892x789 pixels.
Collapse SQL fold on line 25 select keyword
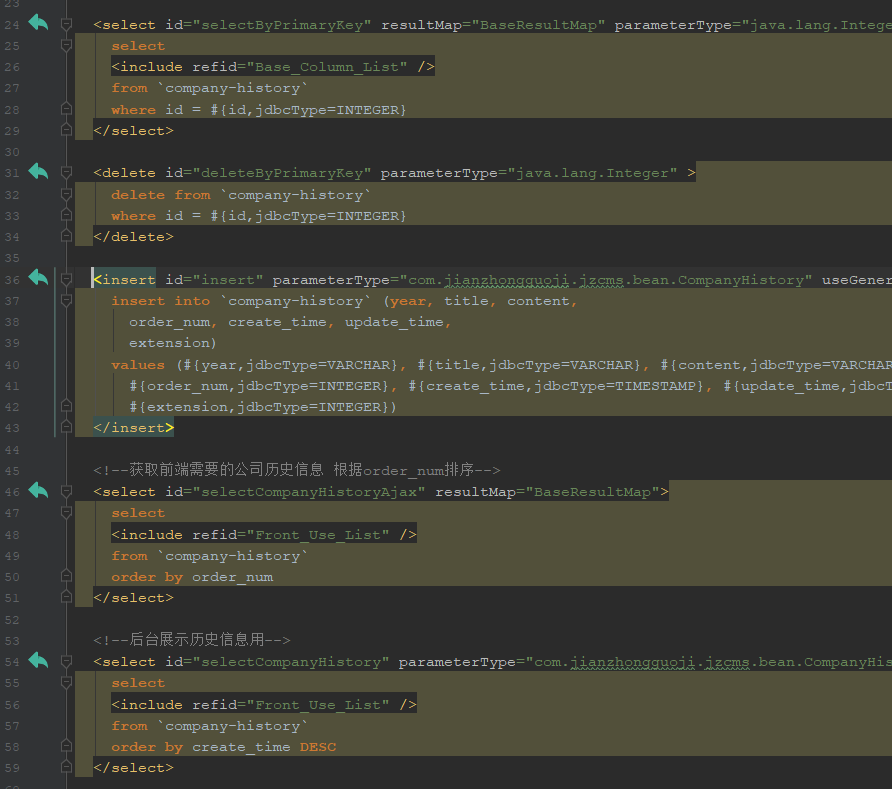tap(67, 46)
